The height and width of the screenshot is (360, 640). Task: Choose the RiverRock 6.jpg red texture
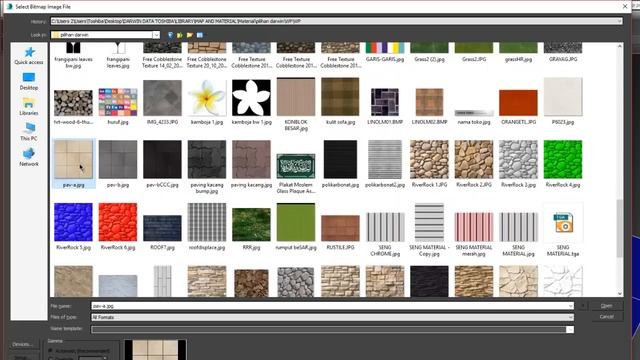pos(118,222)
